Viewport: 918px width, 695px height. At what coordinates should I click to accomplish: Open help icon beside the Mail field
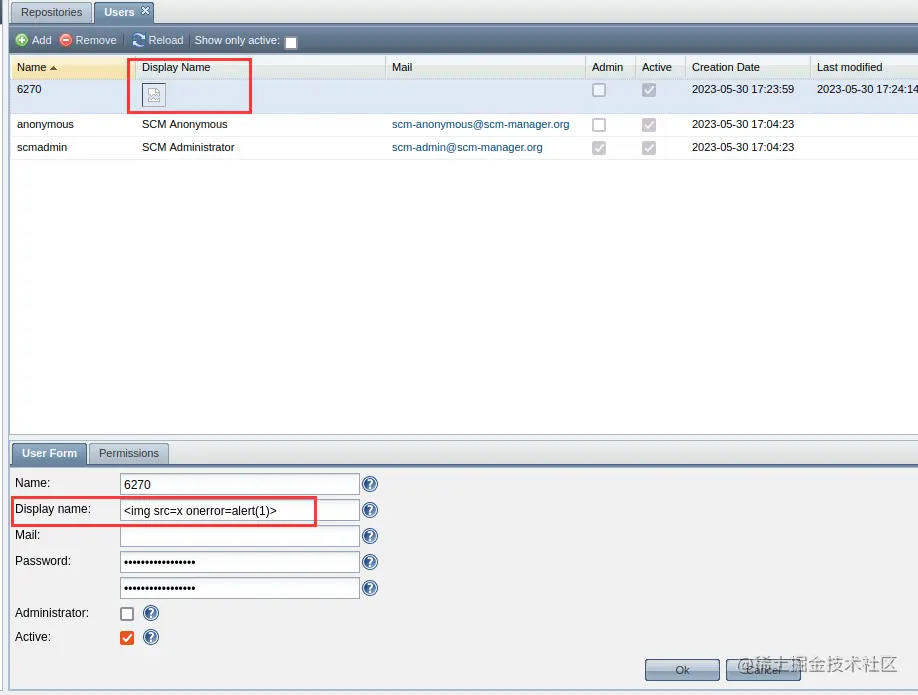click(x=370, y=536)
